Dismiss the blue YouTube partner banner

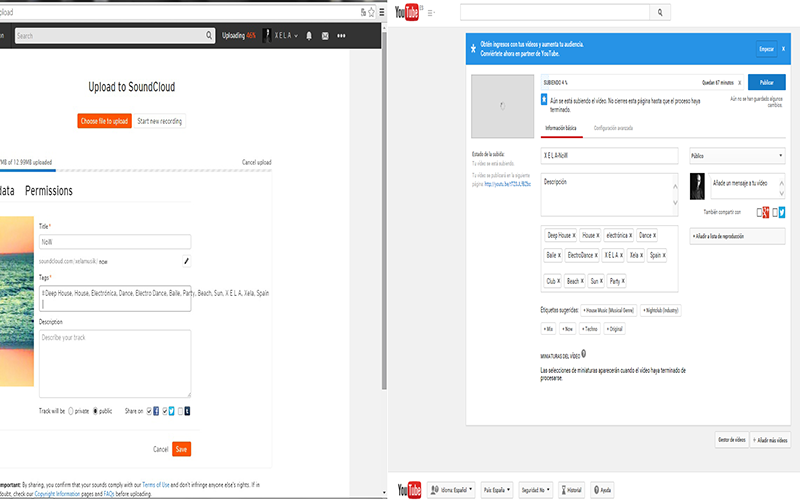[783, 49]
